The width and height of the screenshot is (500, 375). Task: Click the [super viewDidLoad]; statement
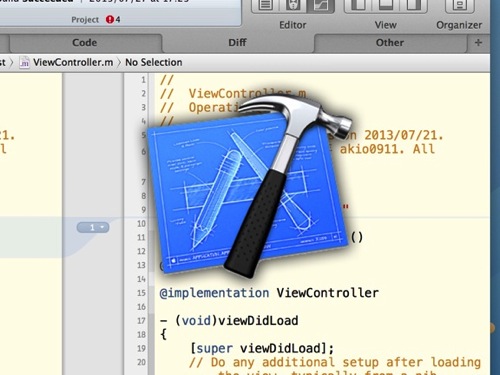[x=262, y=349]
